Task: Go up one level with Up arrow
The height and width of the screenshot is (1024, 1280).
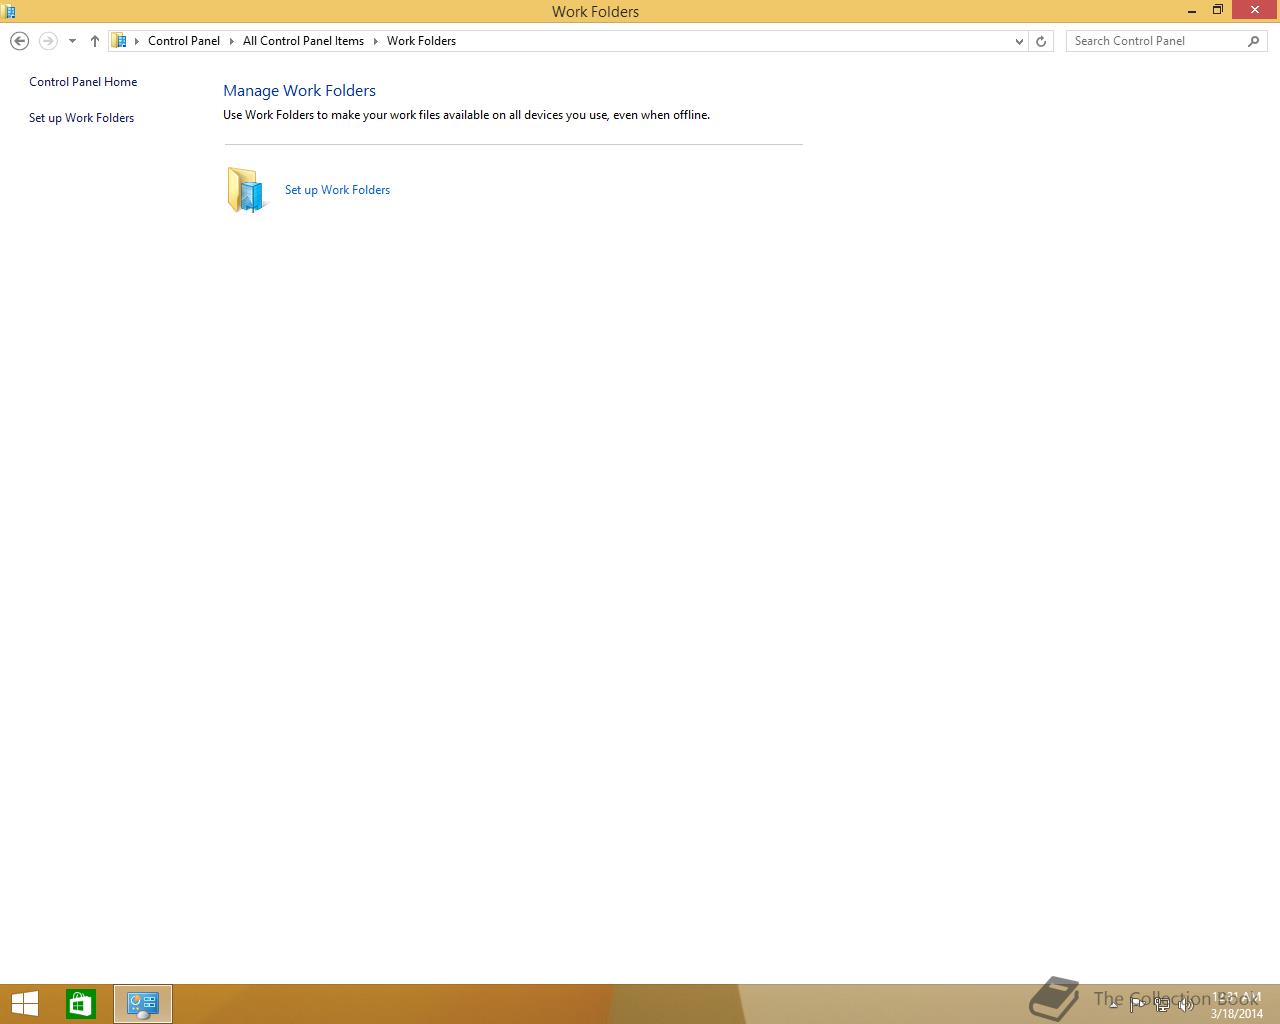Action: [95, 41]
